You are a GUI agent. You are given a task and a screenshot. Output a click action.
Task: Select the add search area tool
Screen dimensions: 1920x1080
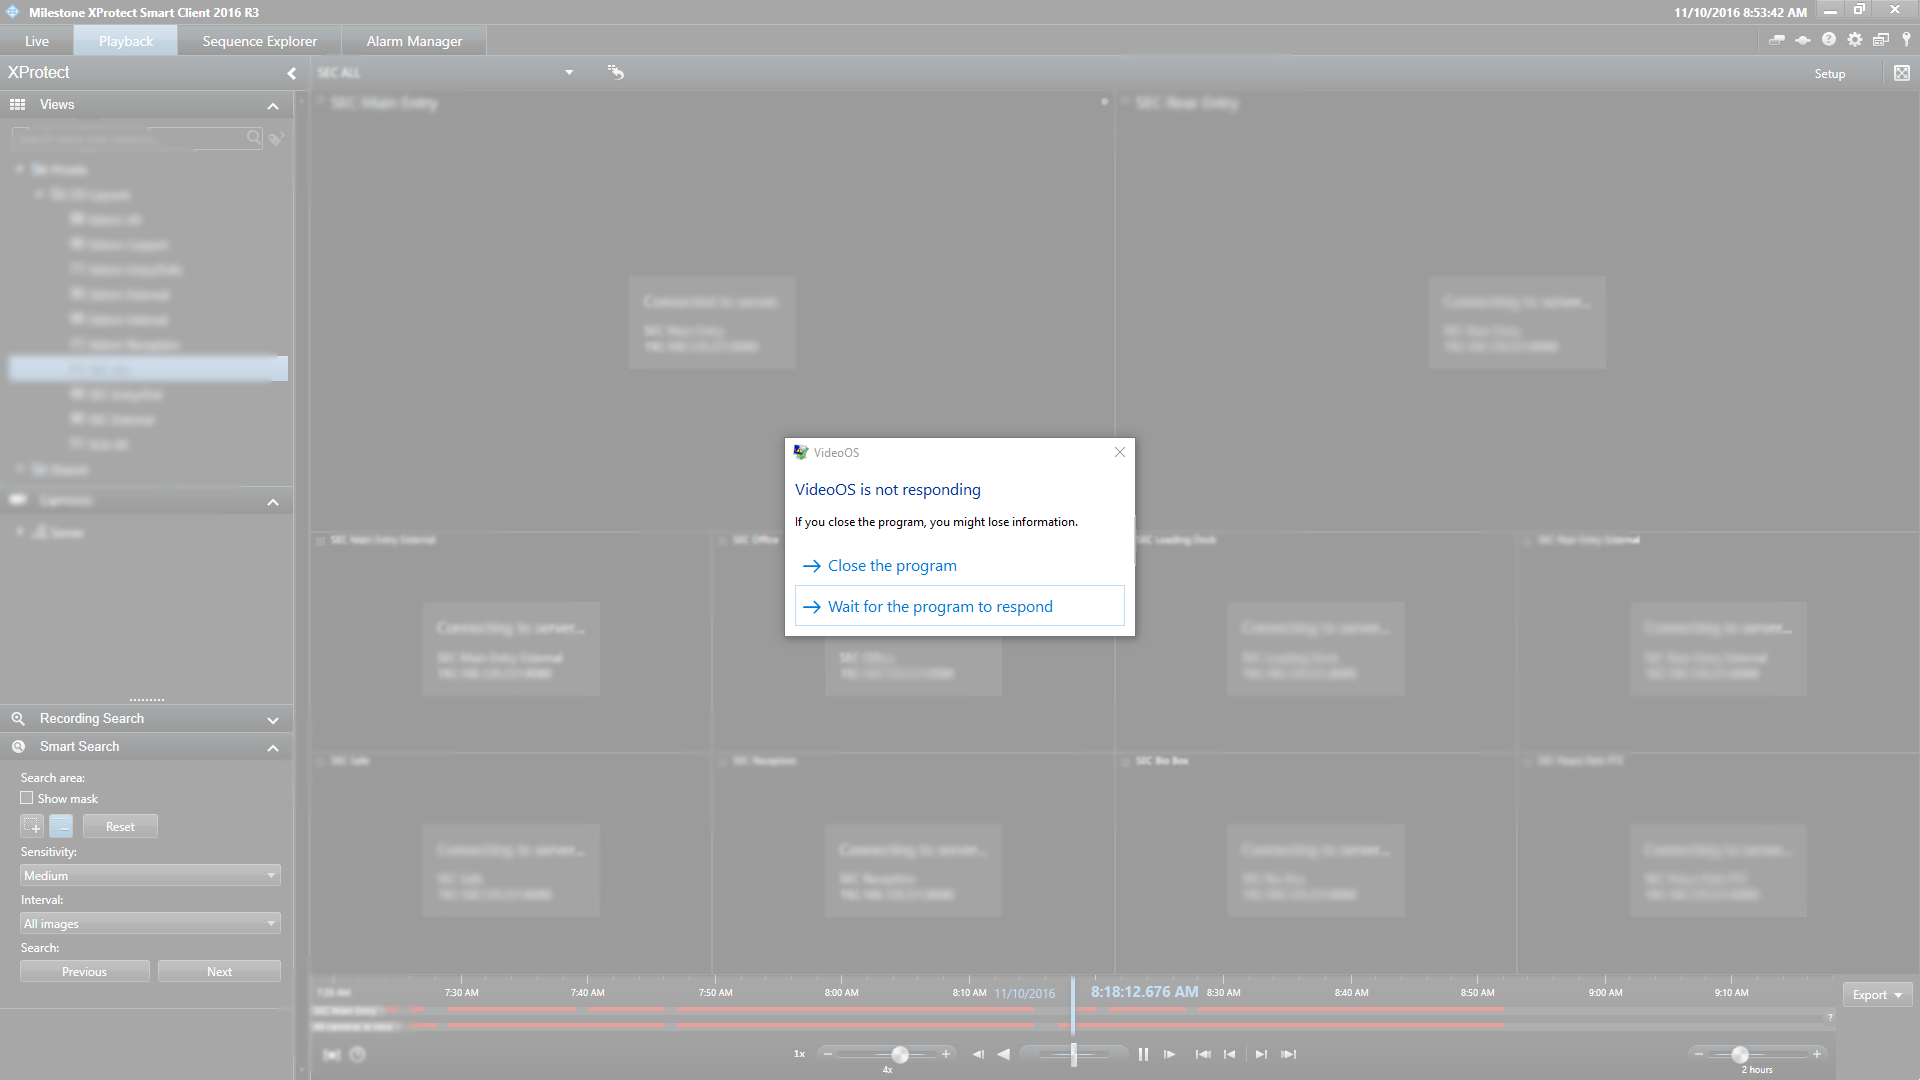(32, 826)
